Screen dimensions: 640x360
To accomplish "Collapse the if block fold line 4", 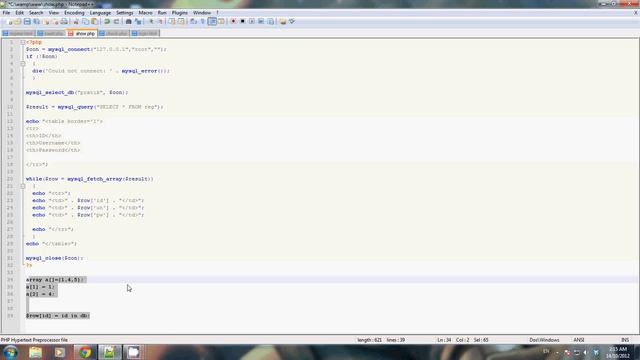I will point(23,64).
